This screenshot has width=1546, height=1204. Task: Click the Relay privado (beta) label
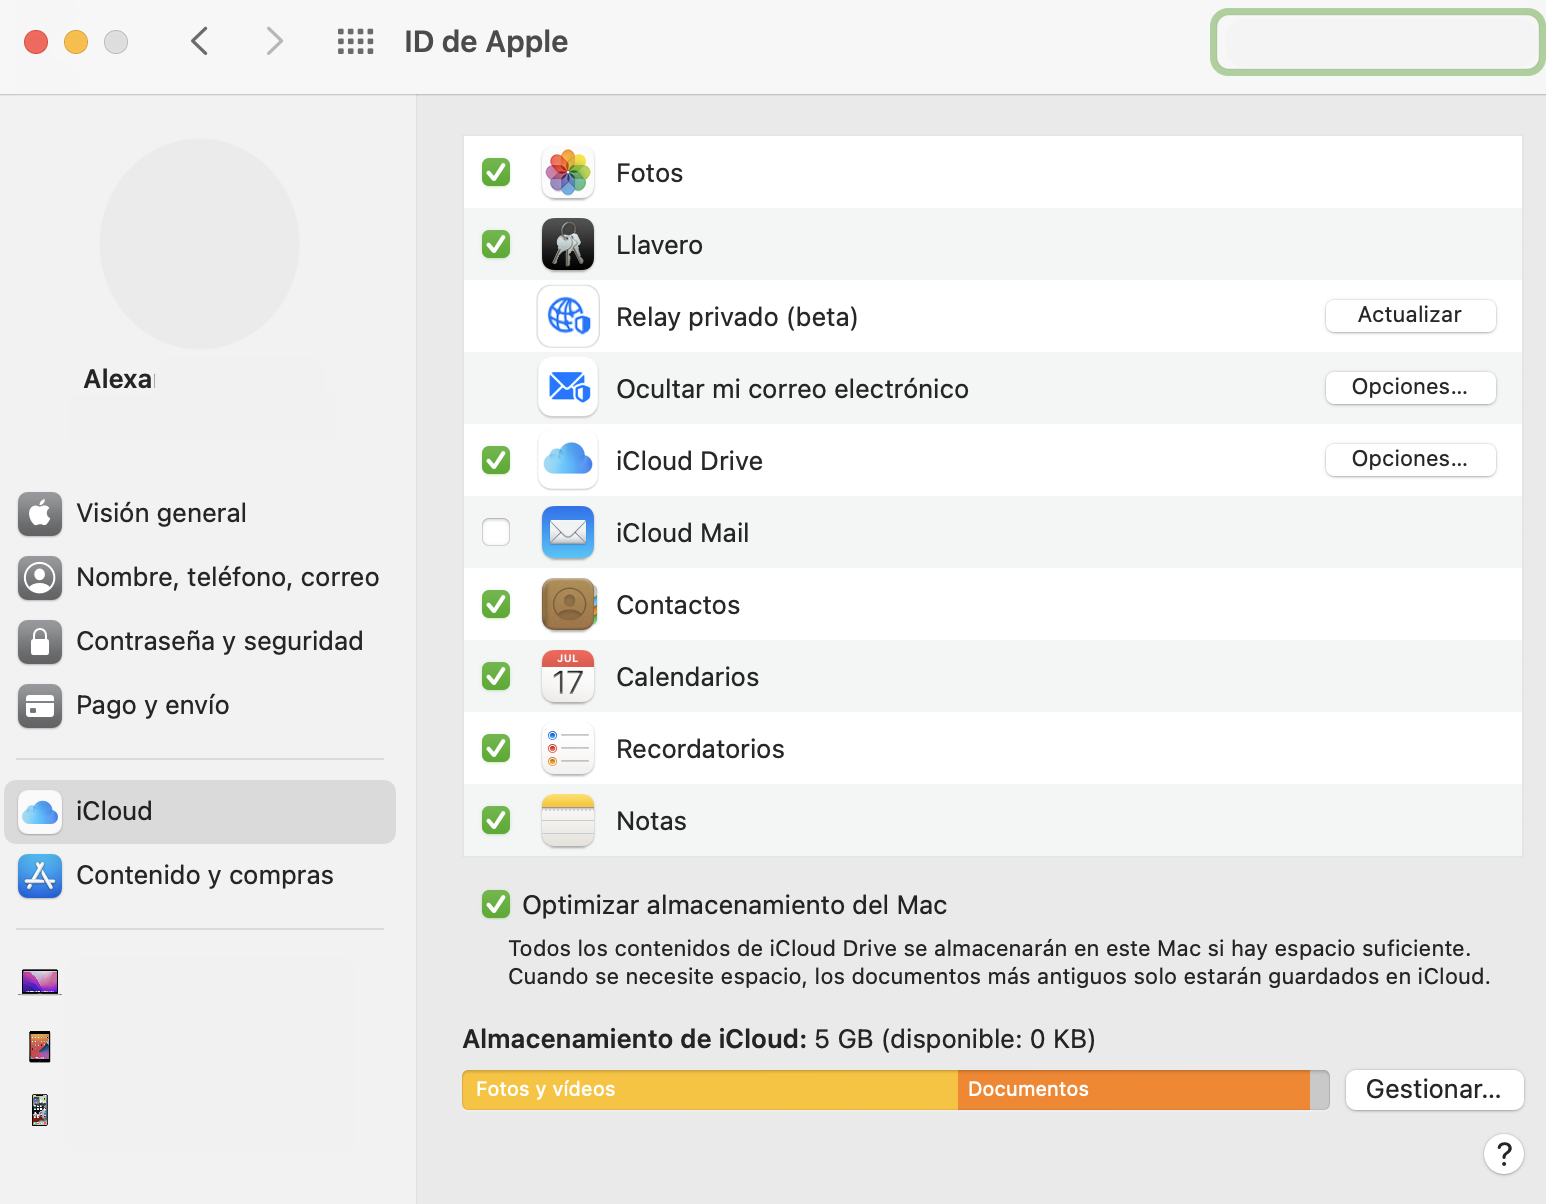(x=737, y=318)
